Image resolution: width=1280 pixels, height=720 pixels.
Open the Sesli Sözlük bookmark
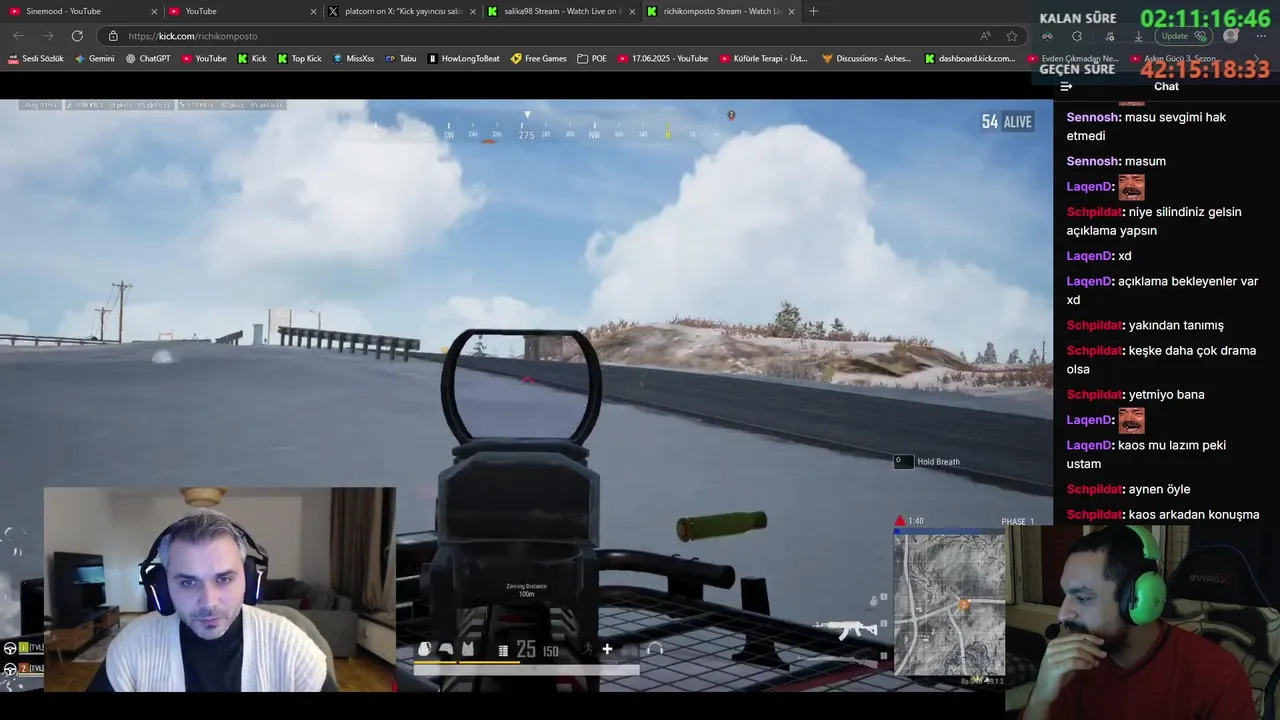tap(36, 59)
